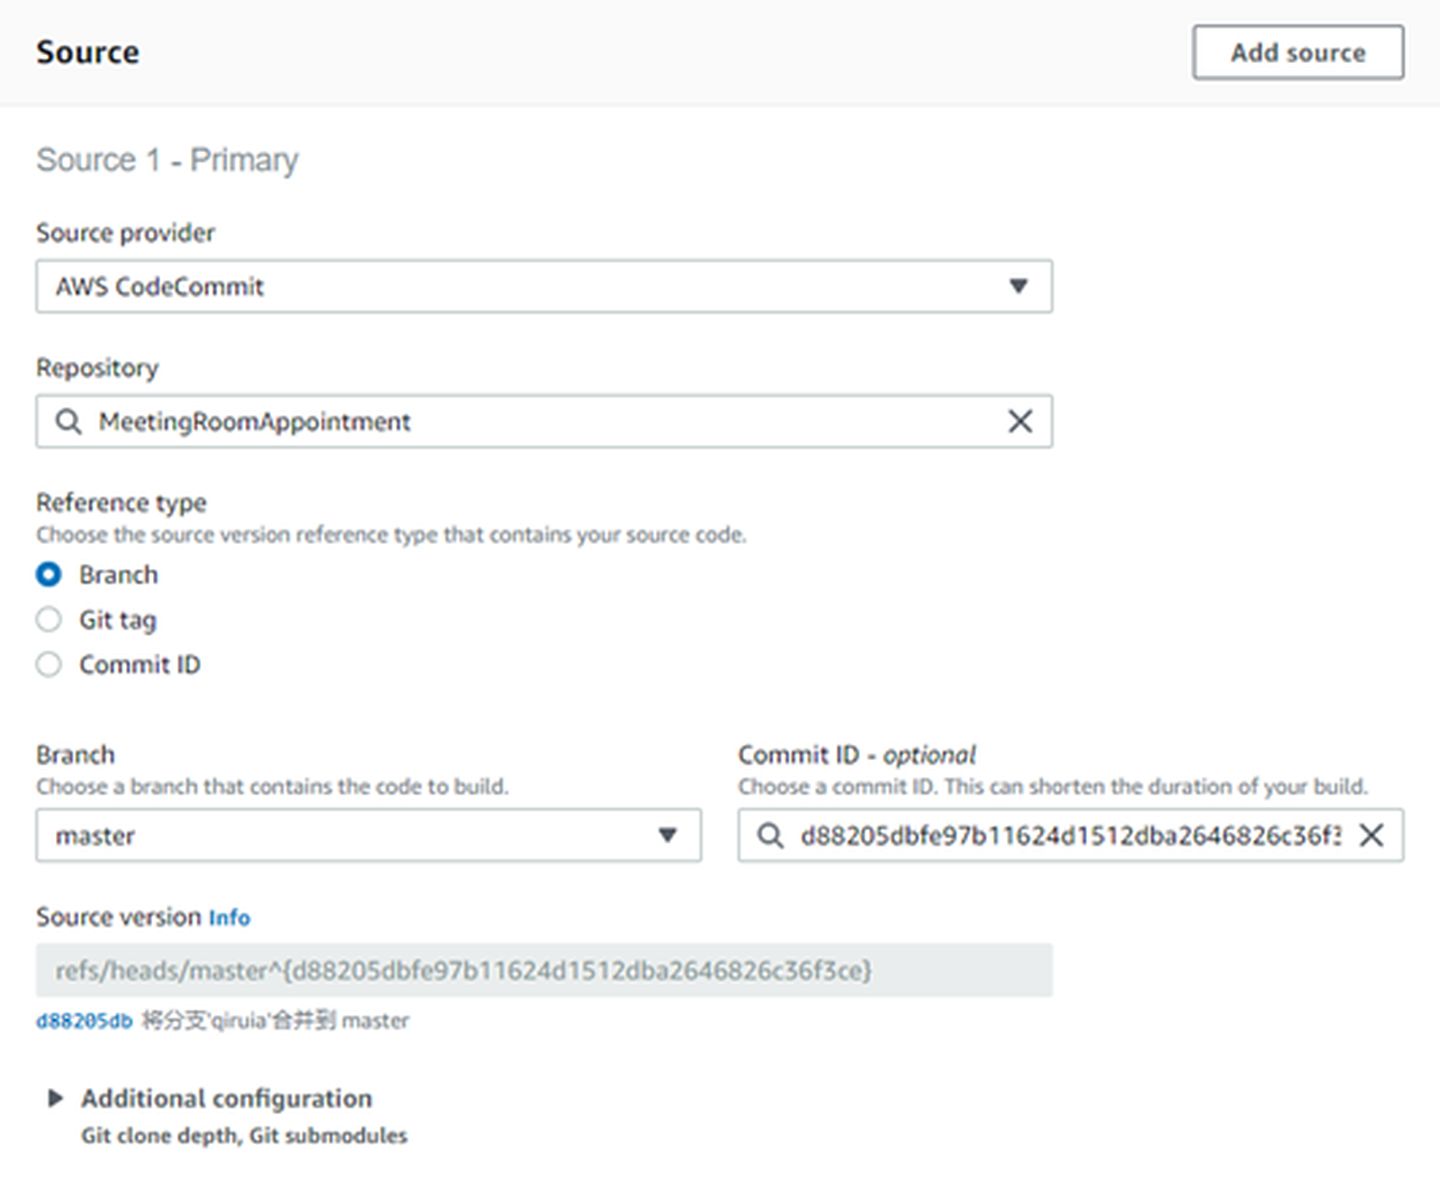
Task: Click the Source 1 - Primary heading
Action: click(x=167, y=160)
